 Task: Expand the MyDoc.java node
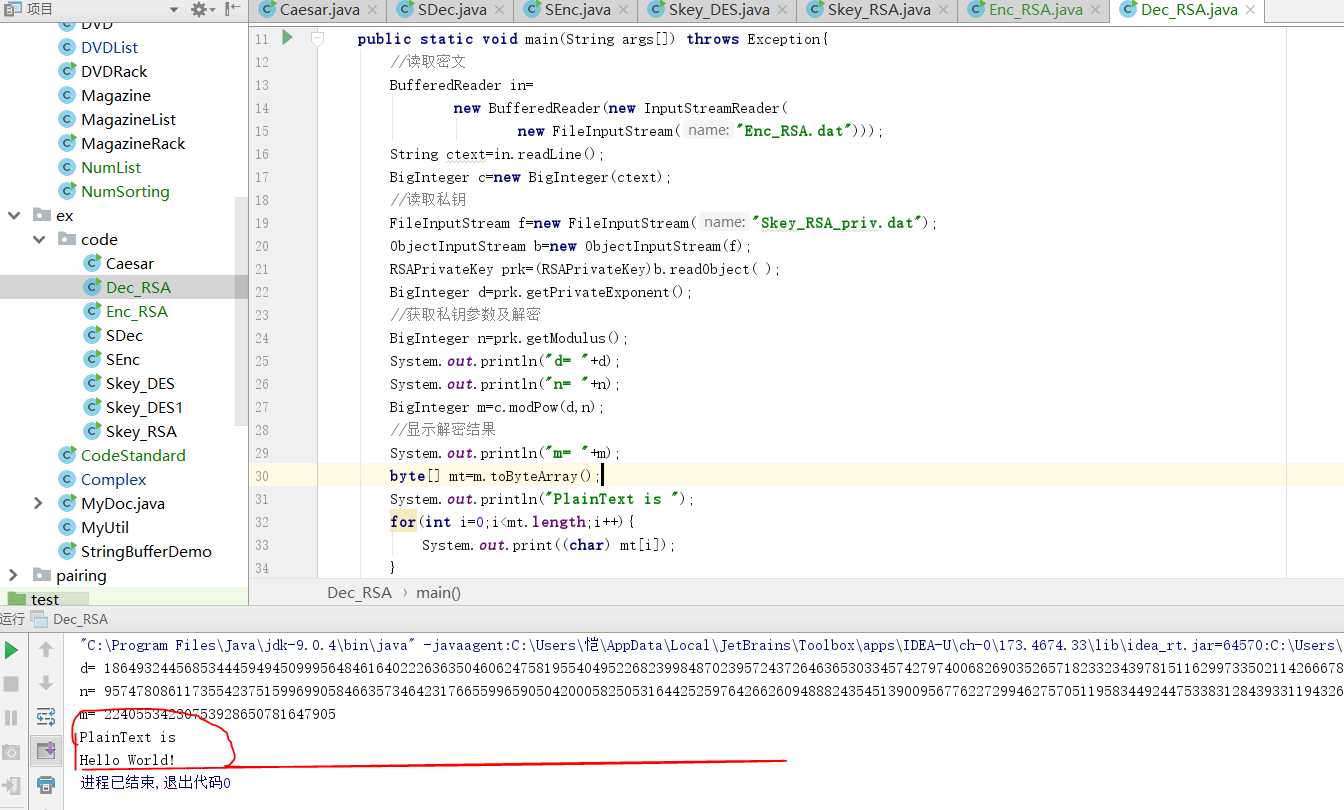pyautogui.click(x=38, y=503)
